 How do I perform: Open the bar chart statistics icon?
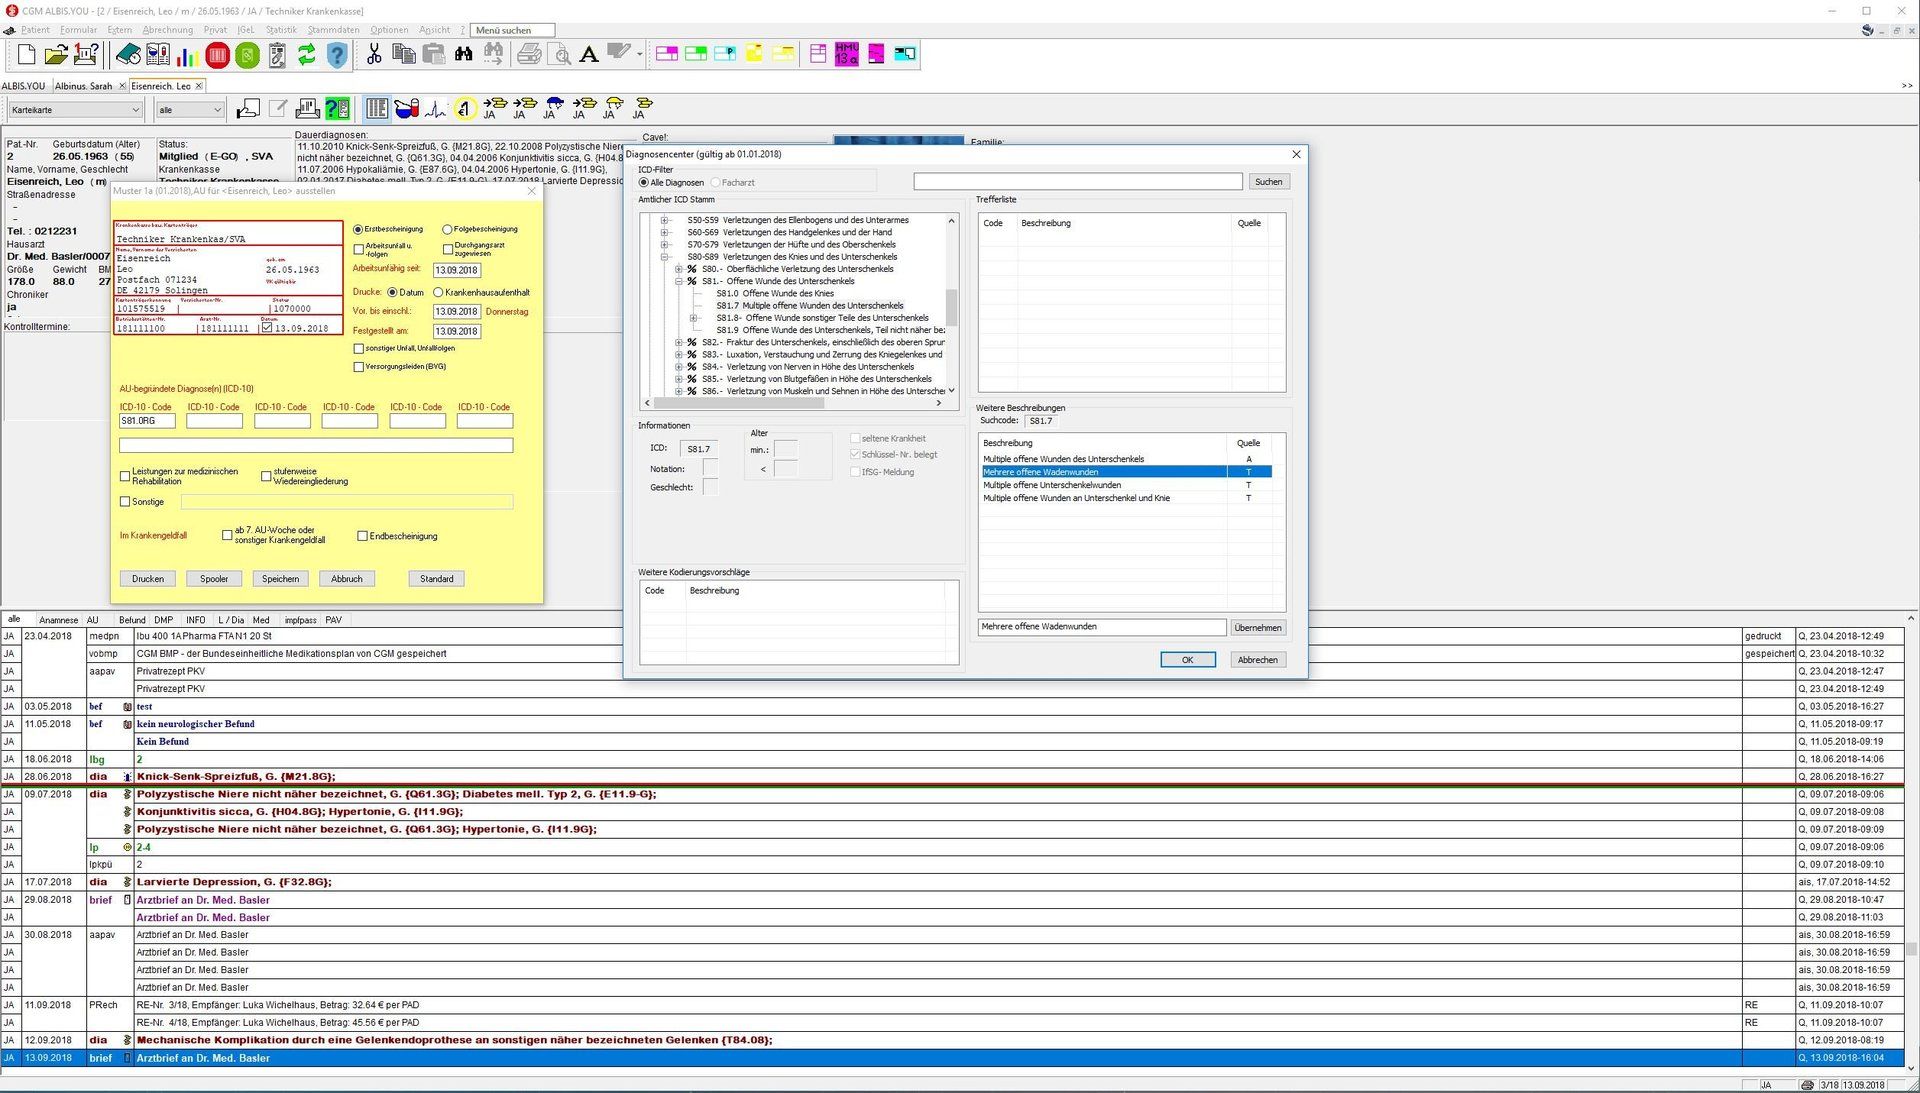point(187,55)
